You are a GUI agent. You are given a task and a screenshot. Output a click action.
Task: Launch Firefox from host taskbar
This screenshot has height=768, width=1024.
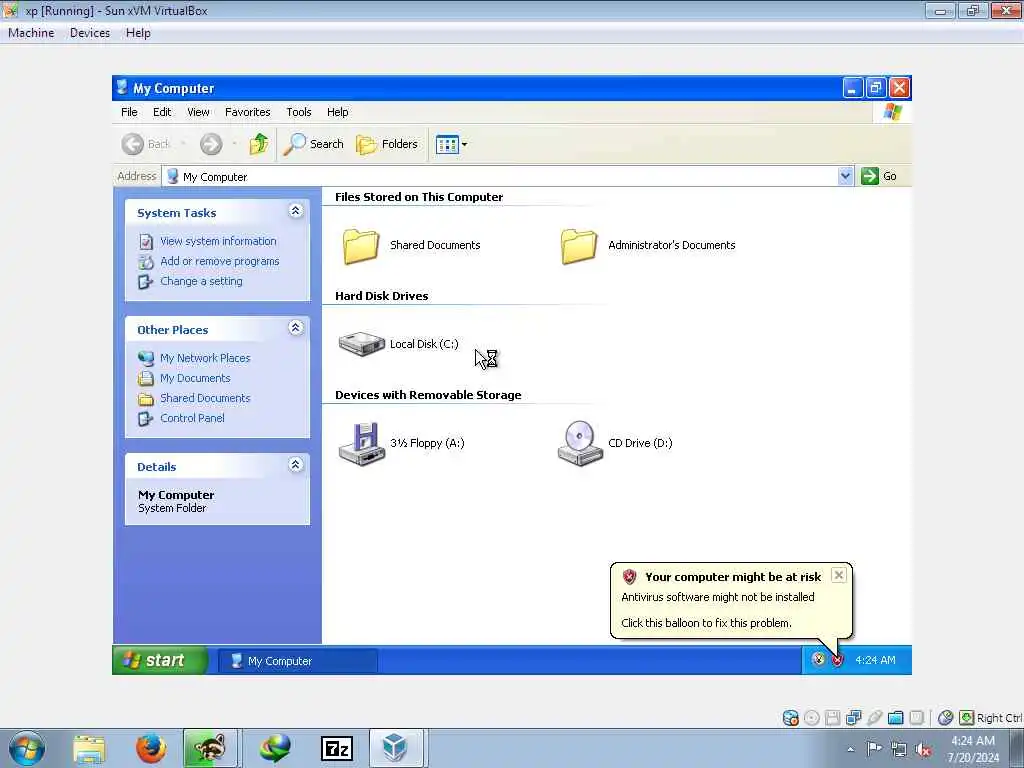(x=151, y=748)
